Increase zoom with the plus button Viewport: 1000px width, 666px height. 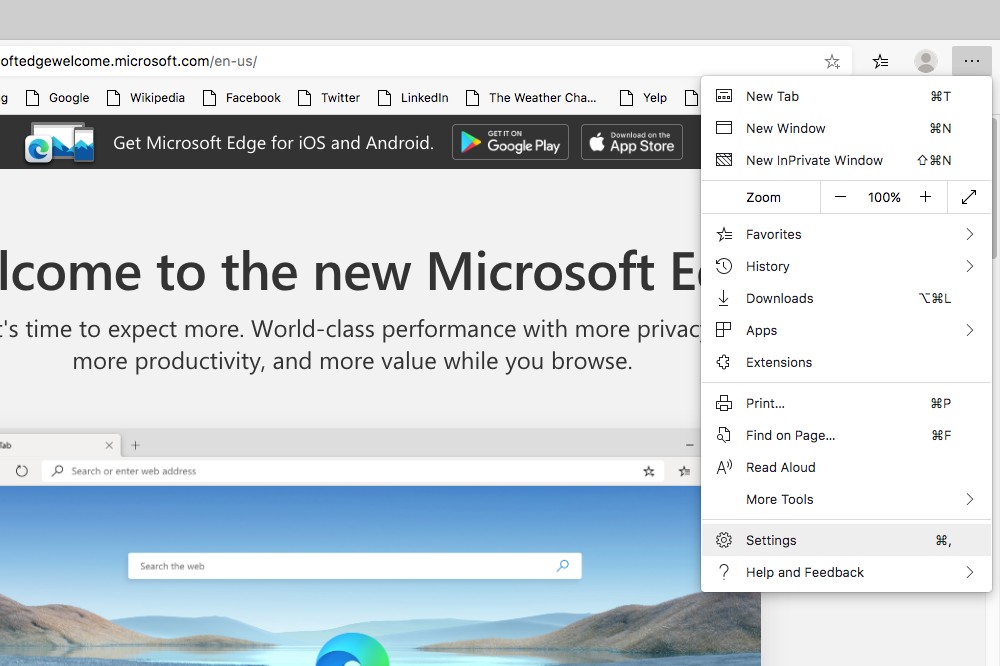[925, 196]
